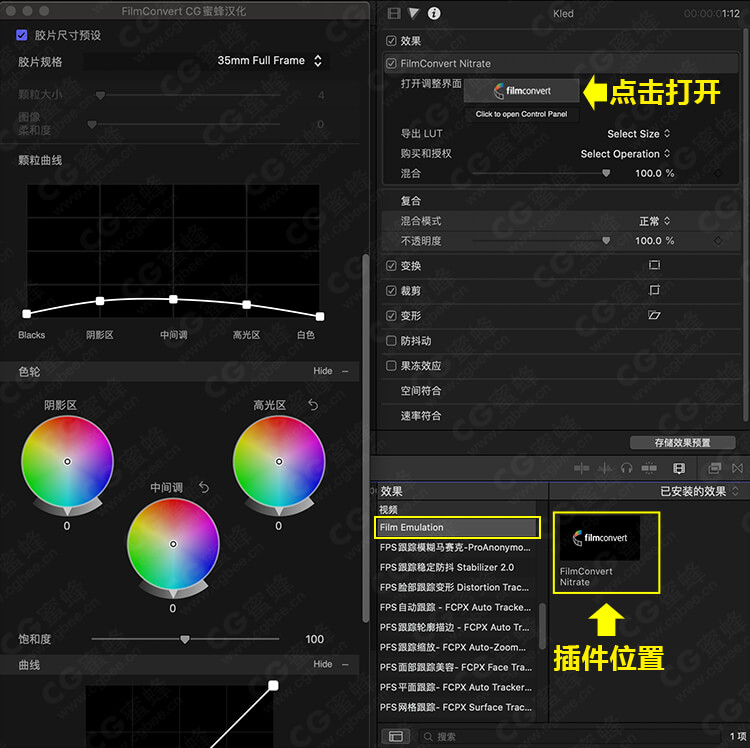Image resolution: width=750 pixels, height=748 pixels.
Task: Click the Blend keyframe diamond
Action: click(718, 174)
